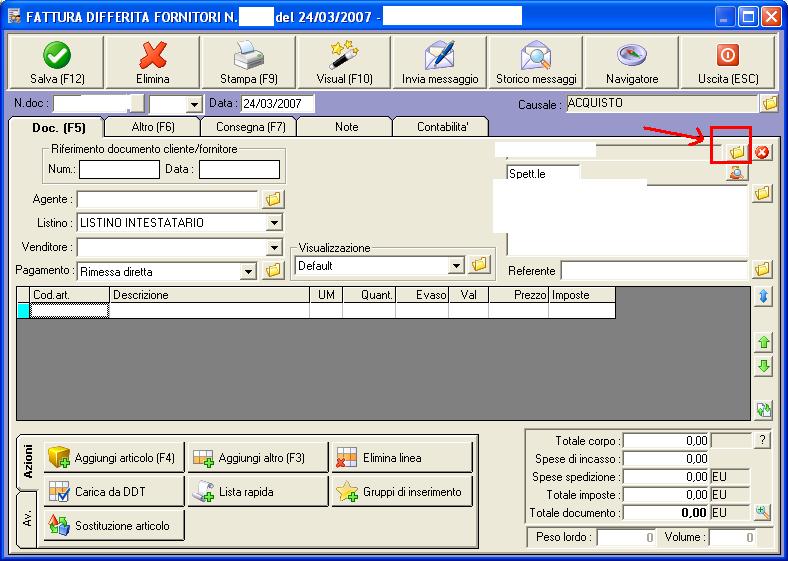Expand dropdown next to N.doc field

point(193,104)
